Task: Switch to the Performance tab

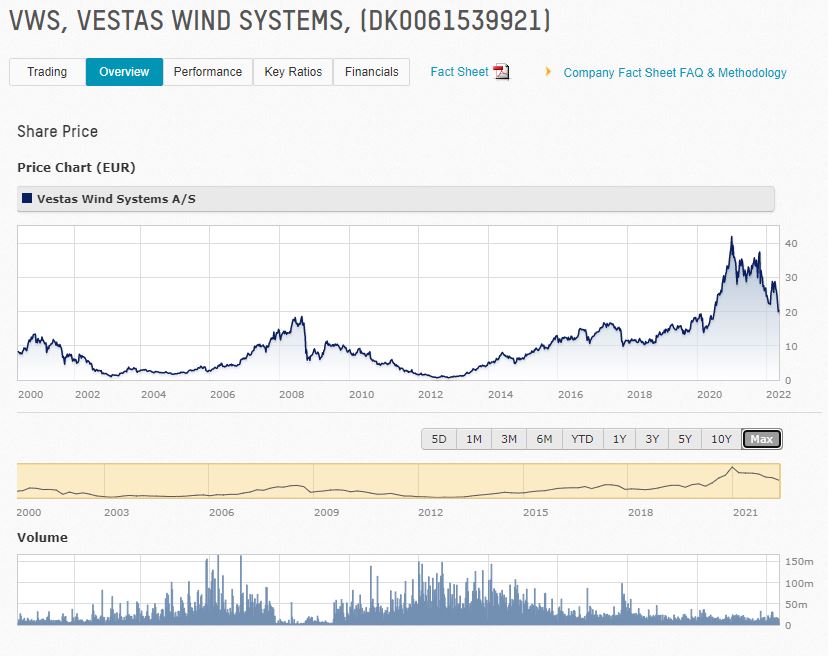Action: 208,72
